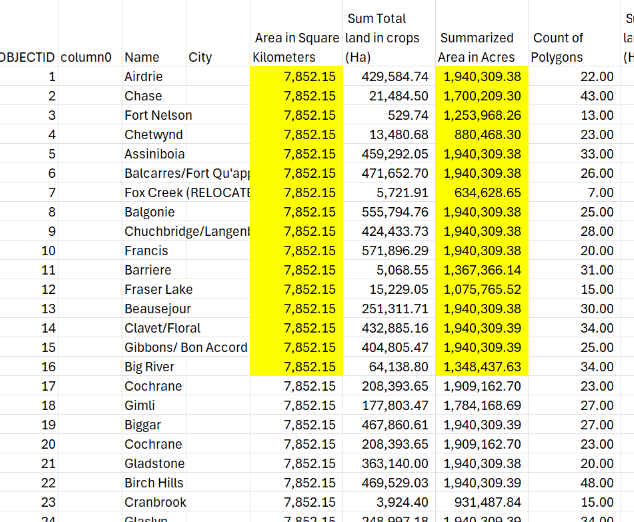
Task: Click crops value 571,896.29 for Francis
Action: [x=395, y=251]
